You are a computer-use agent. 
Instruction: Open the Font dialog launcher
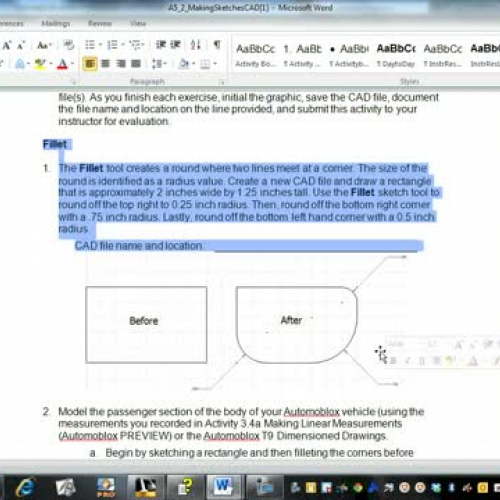tap(74, 82)
